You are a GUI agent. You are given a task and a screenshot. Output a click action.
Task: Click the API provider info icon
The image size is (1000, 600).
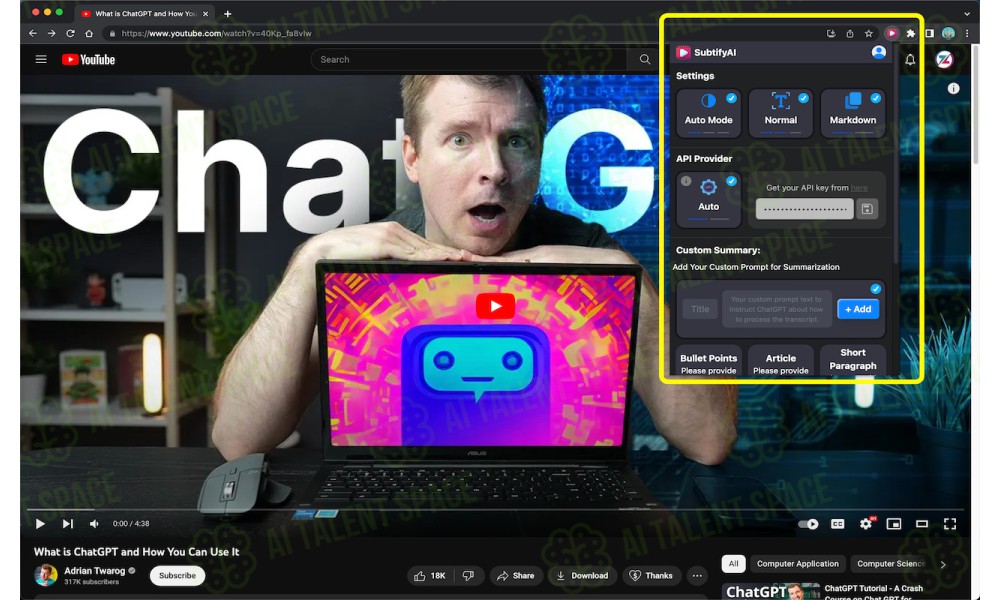(x=686, y=181)
